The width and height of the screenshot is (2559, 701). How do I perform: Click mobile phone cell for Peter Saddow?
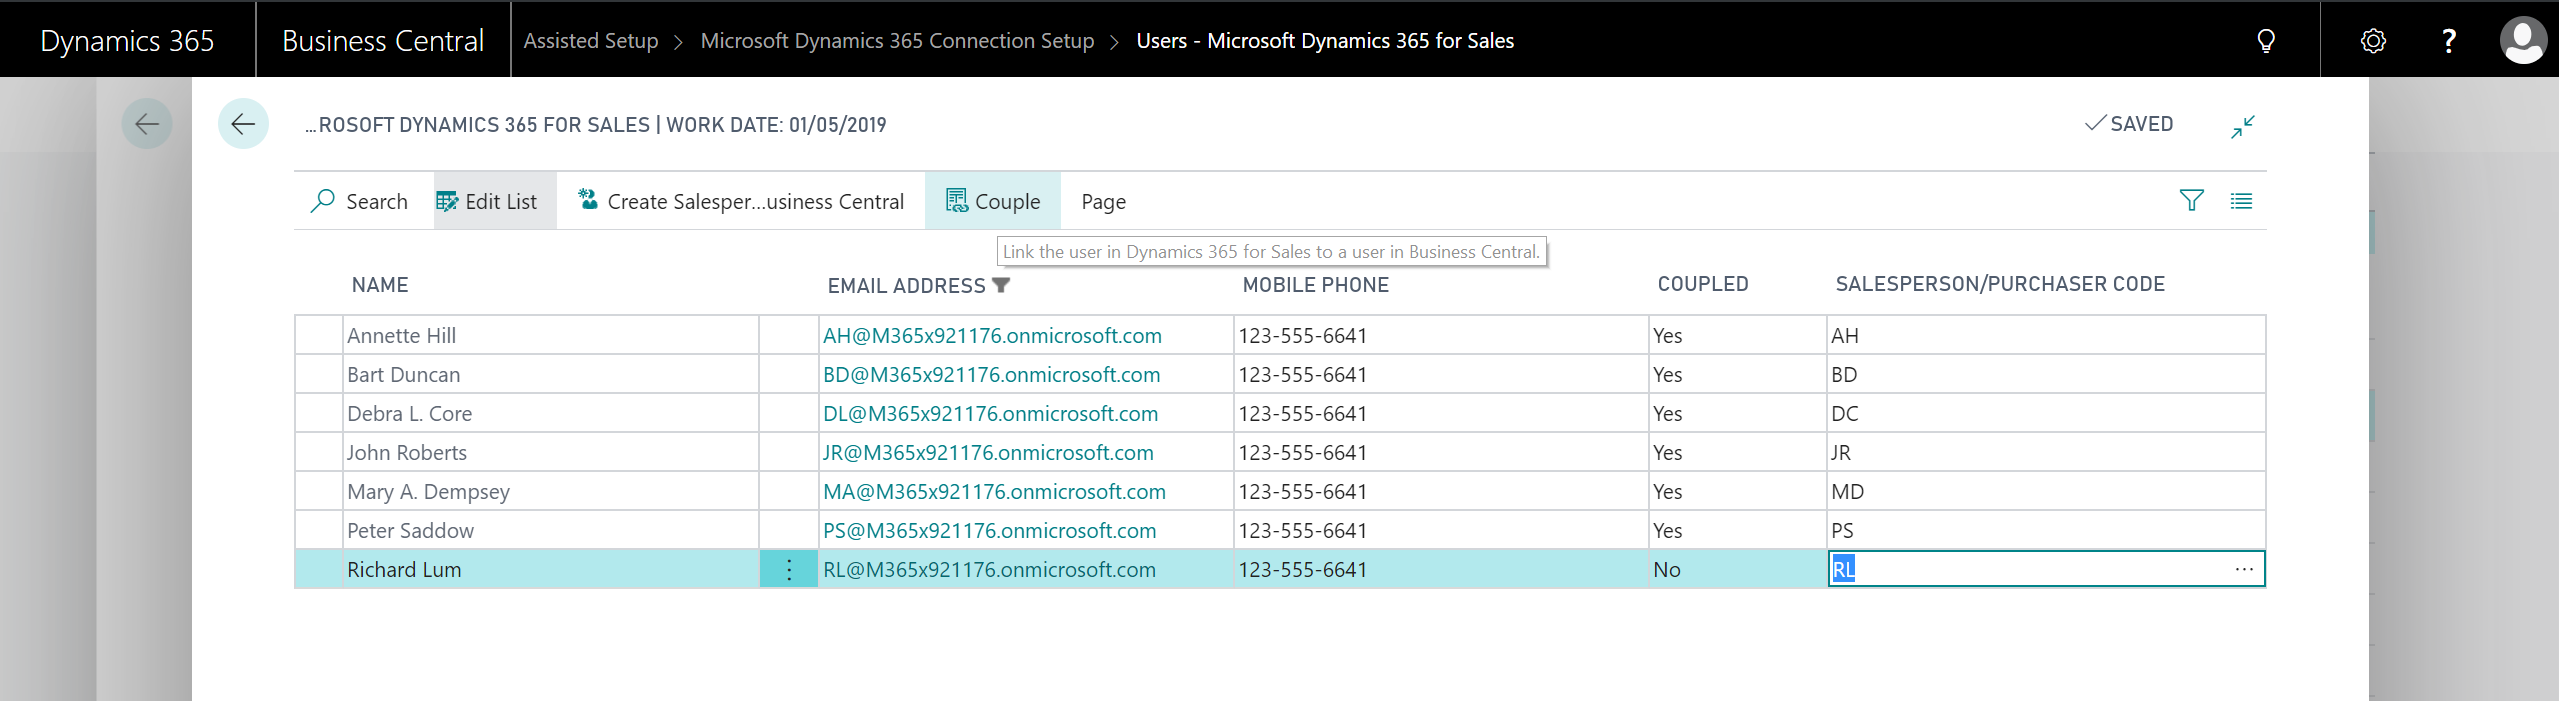1441,531
